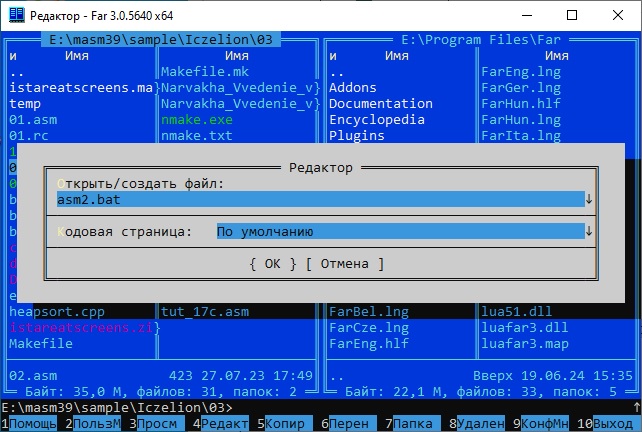This screenshot has width=642, height=432.
Task: Click Редакт in the function key bar
Action: tap(225, 424)
